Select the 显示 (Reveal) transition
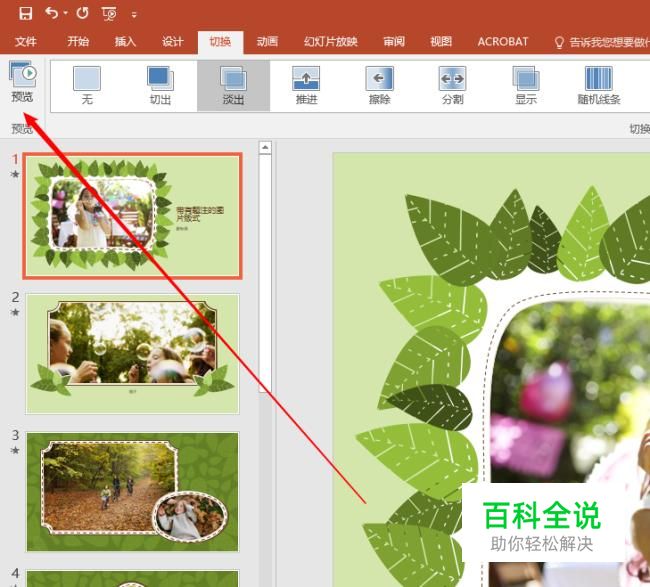This screenshot has height=587, width=650. click(526, 85)
